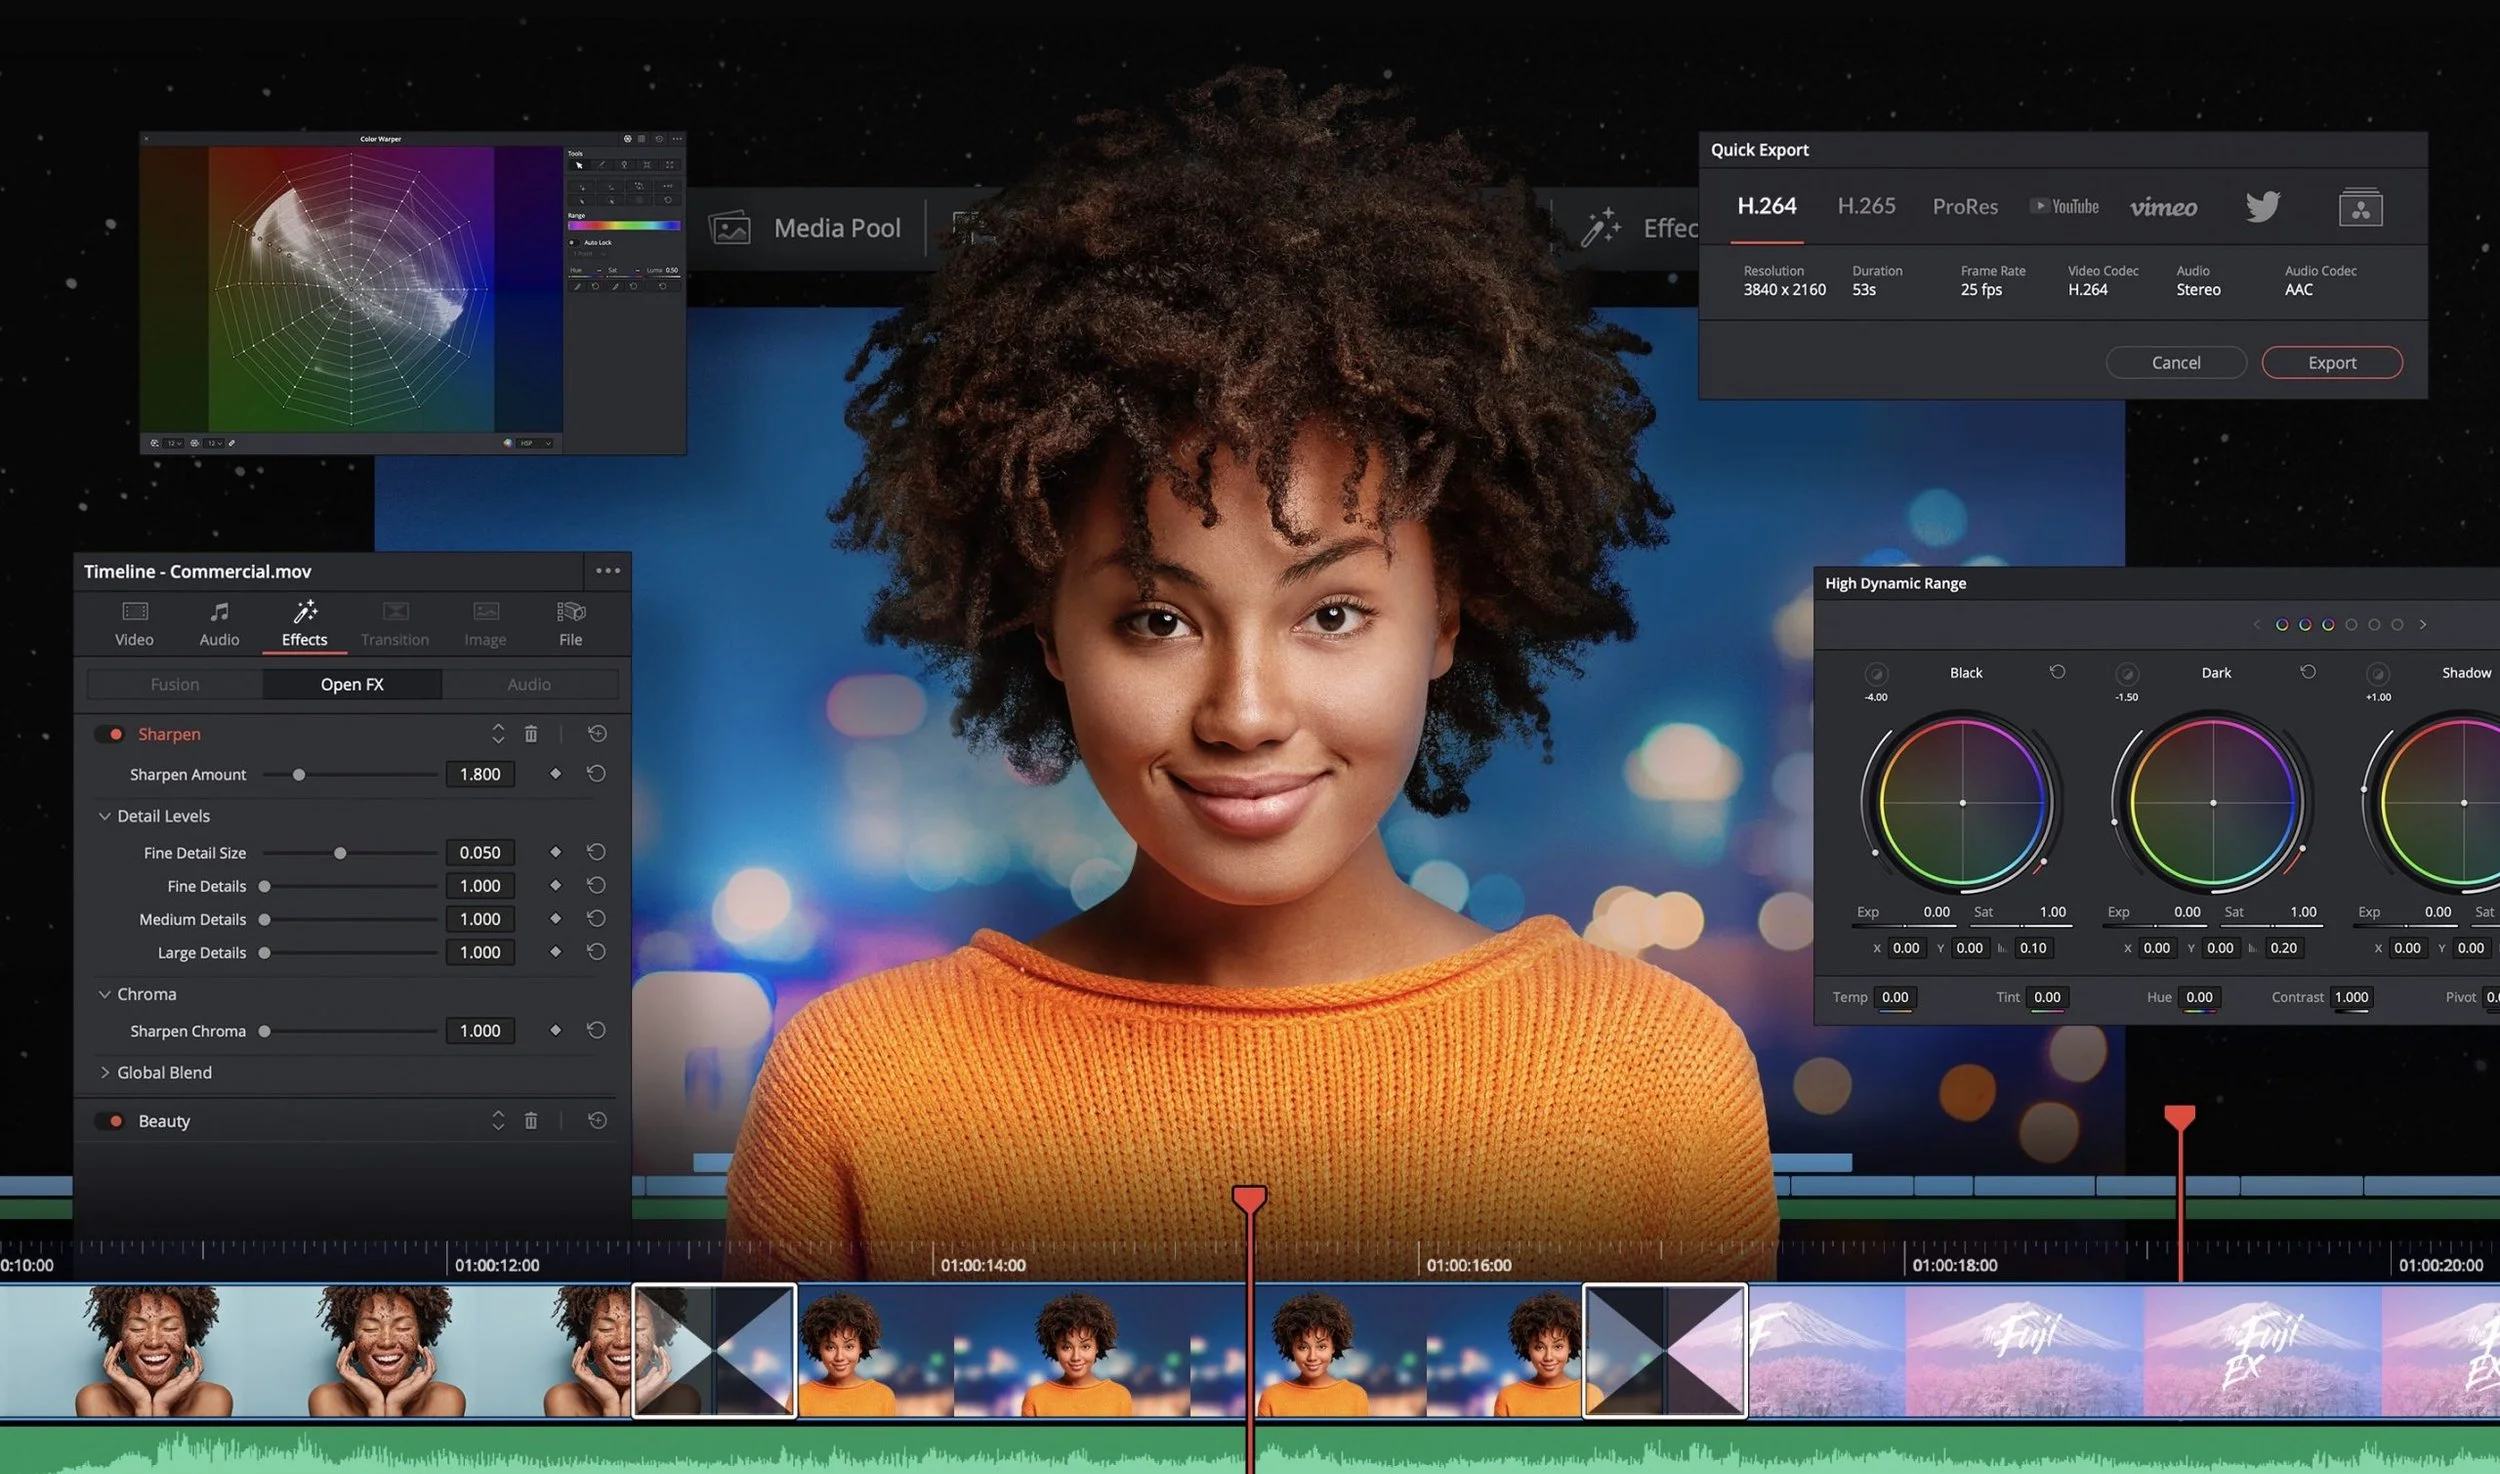Adjust the Sharpen Amount slider handle
This screenshot has width=2500, height=1474.
298,775
